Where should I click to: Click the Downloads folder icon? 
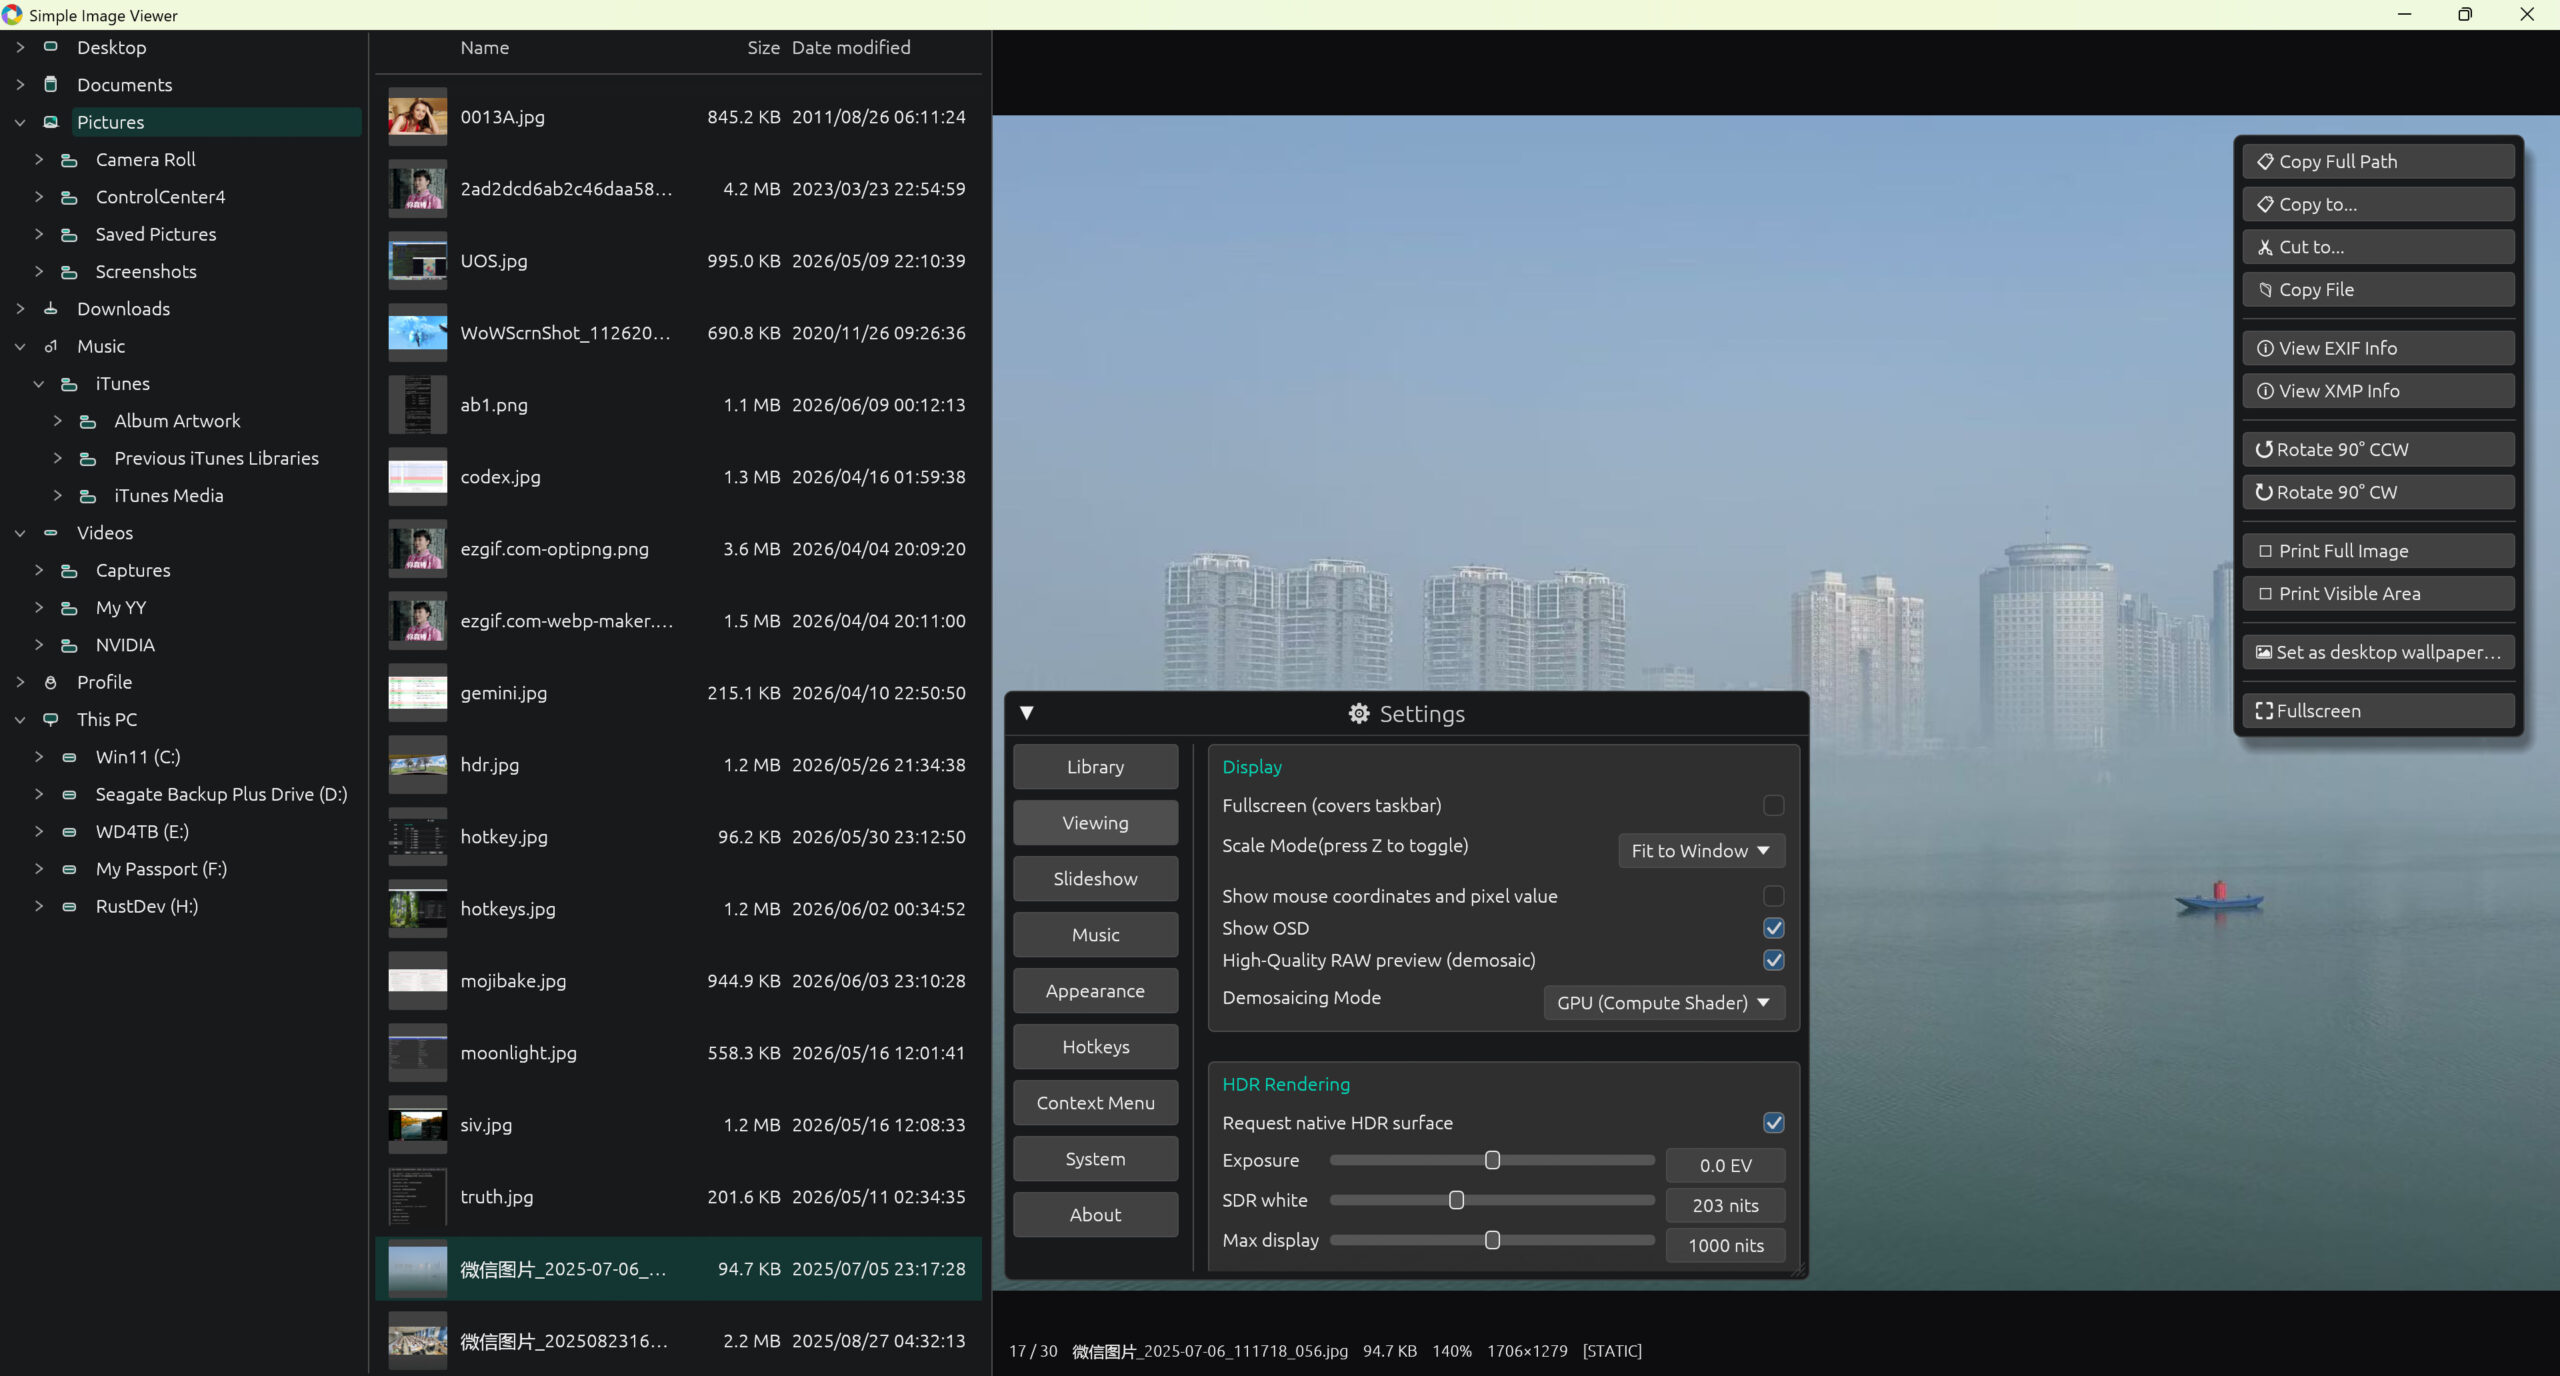click(x=51, y=309)
